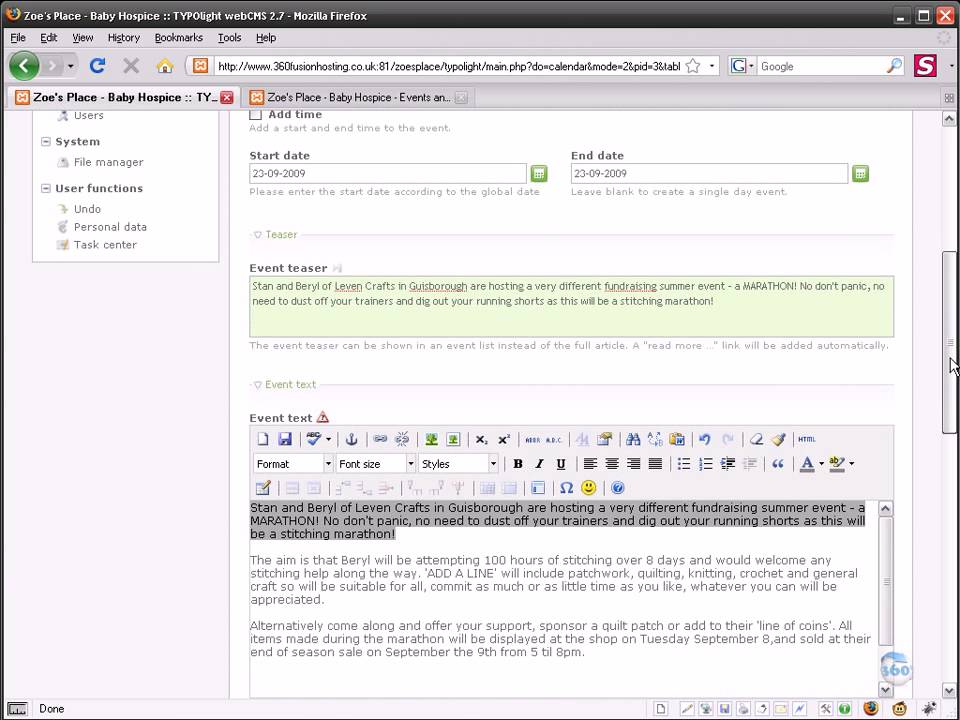The height and width of the screenshot is (720, 960).
Task: Insert an anchor with the anchor icon
Action: [351, 439]
